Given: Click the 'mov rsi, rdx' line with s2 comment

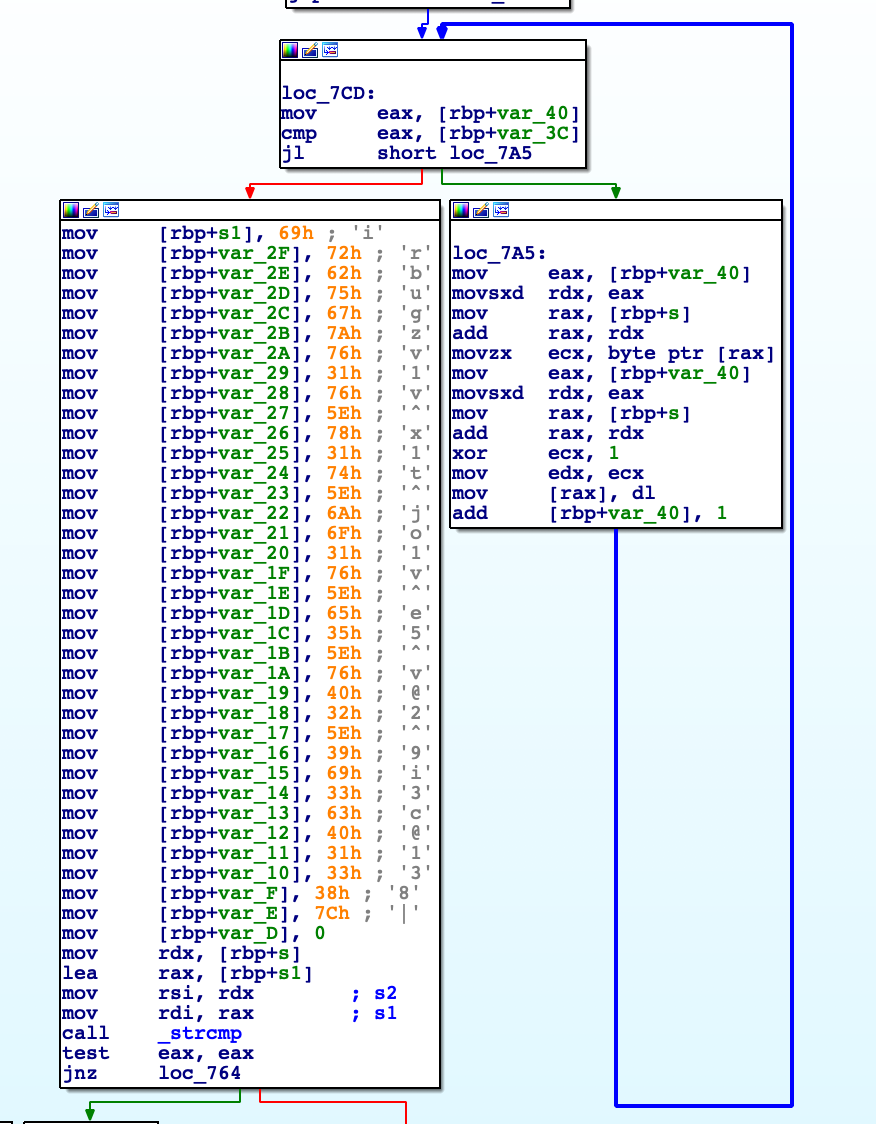Looking at the screenshot, I should coord(229,994).
